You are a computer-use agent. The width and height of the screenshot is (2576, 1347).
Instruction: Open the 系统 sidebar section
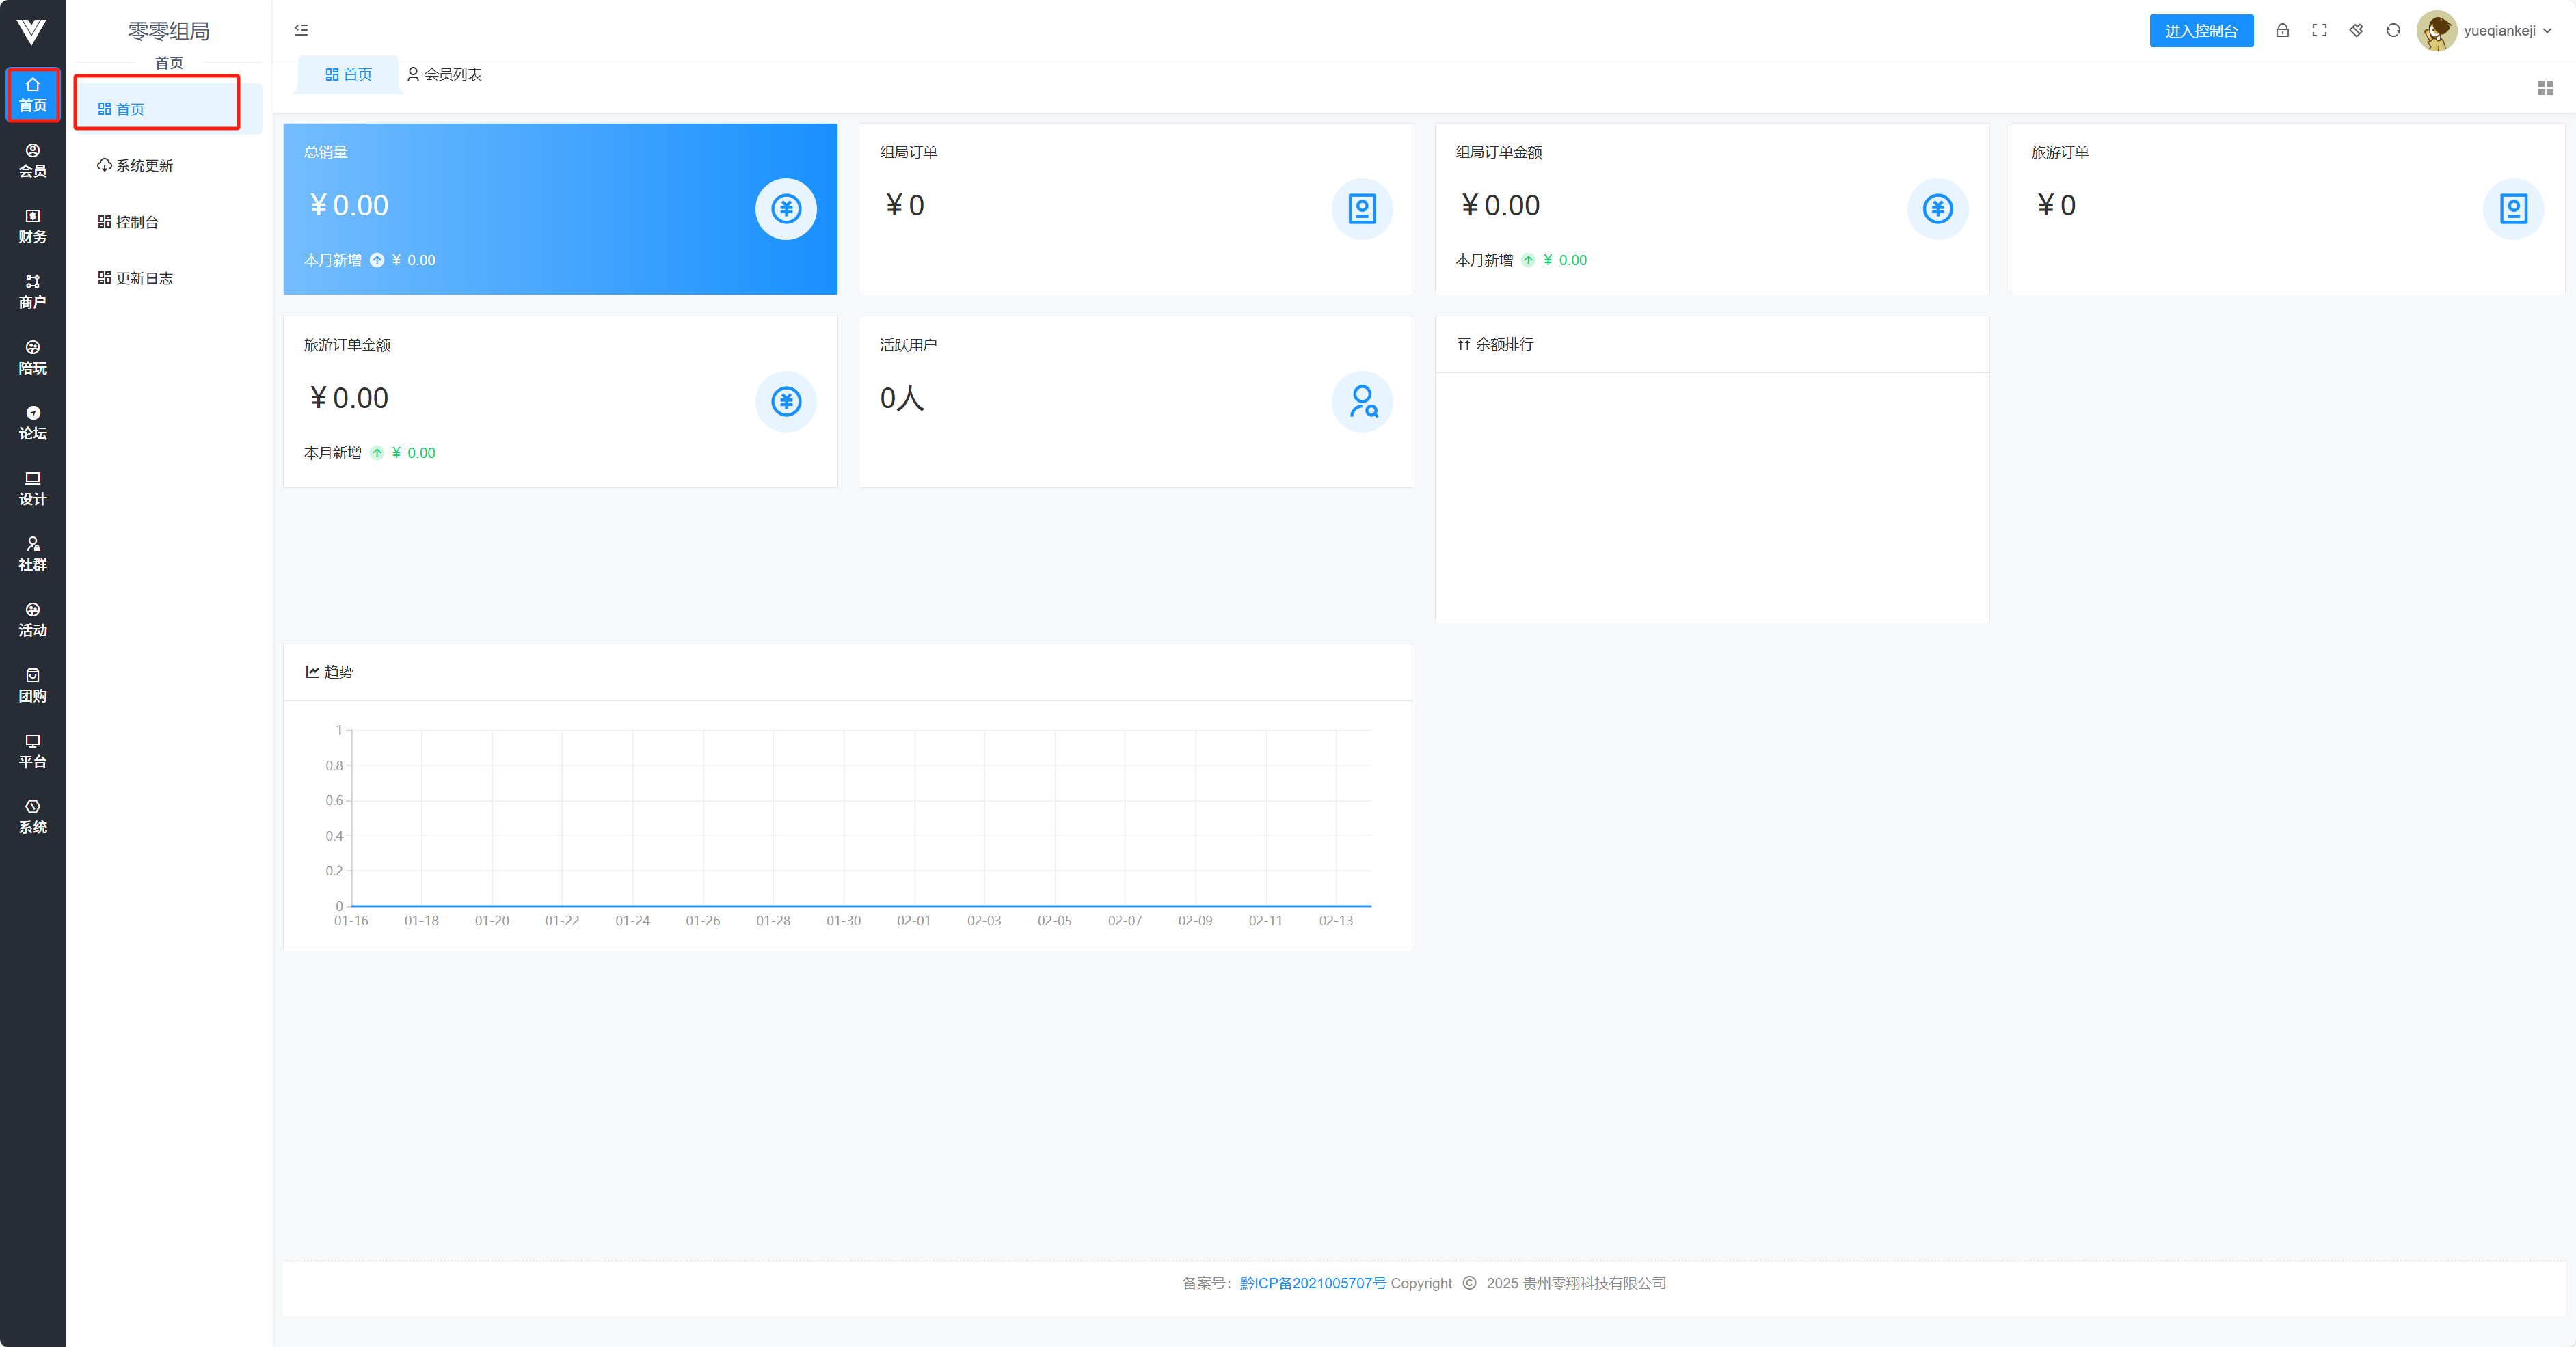(x=32, y=816)
